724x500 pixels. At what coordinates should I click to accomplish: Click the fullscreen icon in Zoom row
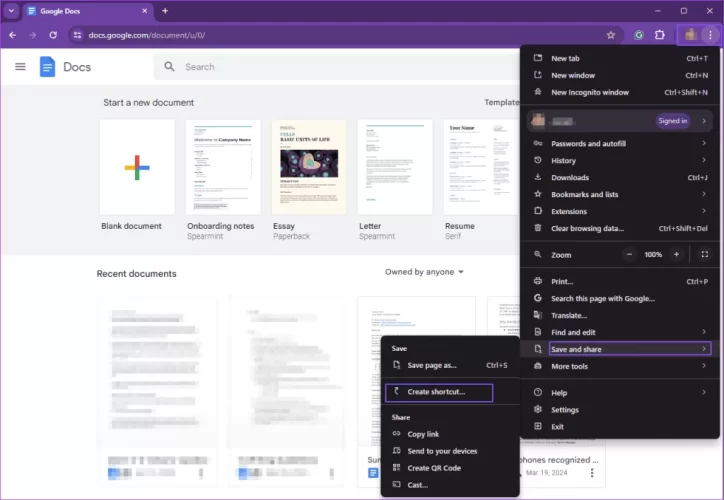704,255
